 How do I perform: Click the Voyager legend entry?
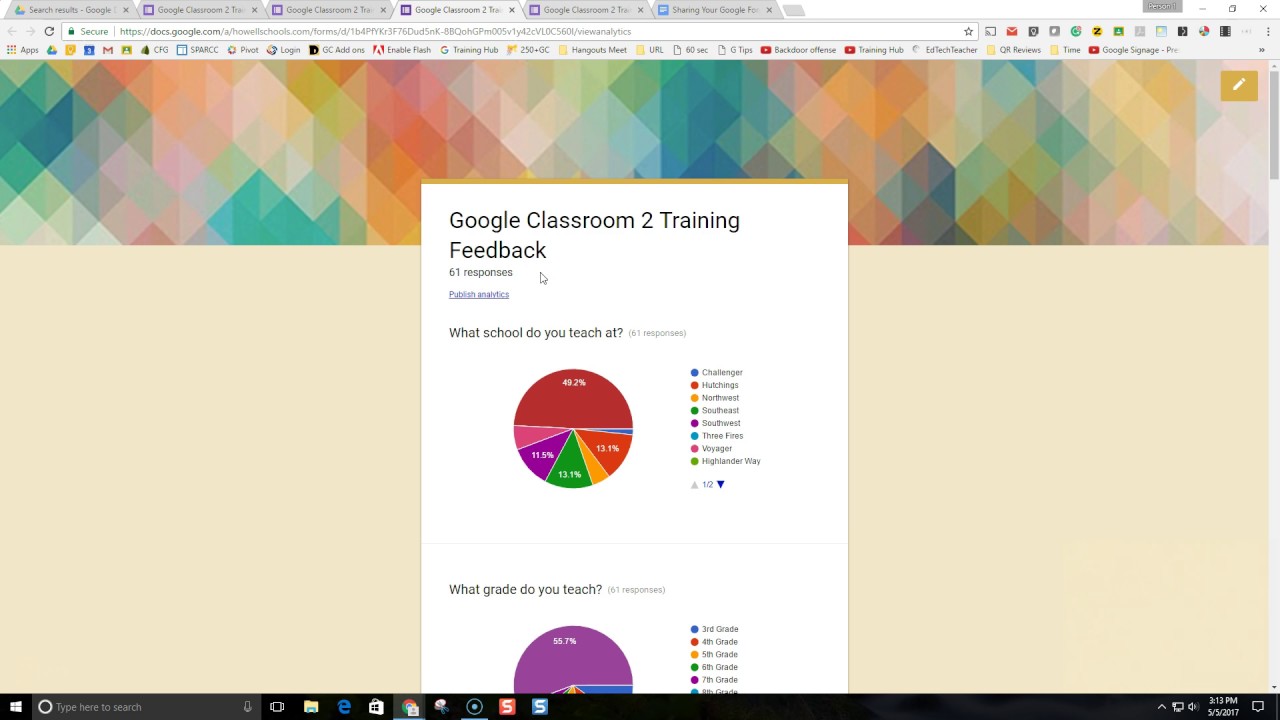click(x=711, y=449)
